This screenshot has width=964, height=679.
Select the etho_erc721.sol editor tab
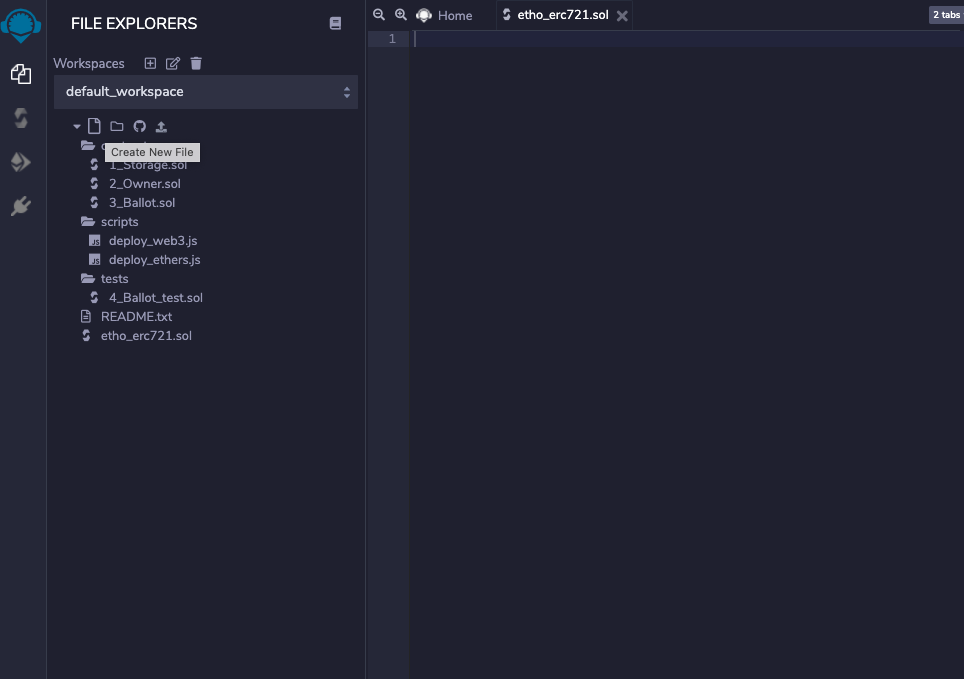click(563, 15)
